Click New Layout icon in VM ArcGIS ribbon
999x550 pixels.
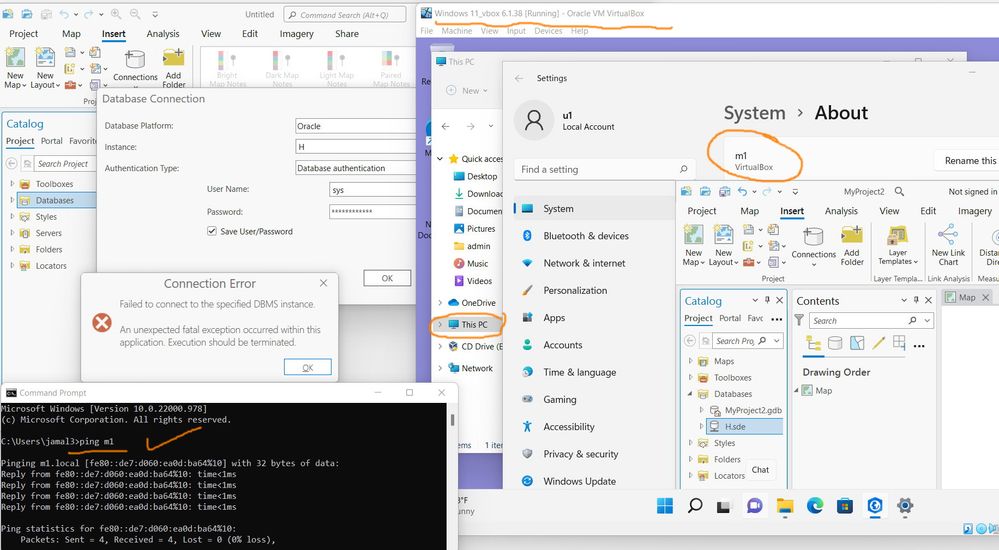pyautogui.click(x=723, y=235)
